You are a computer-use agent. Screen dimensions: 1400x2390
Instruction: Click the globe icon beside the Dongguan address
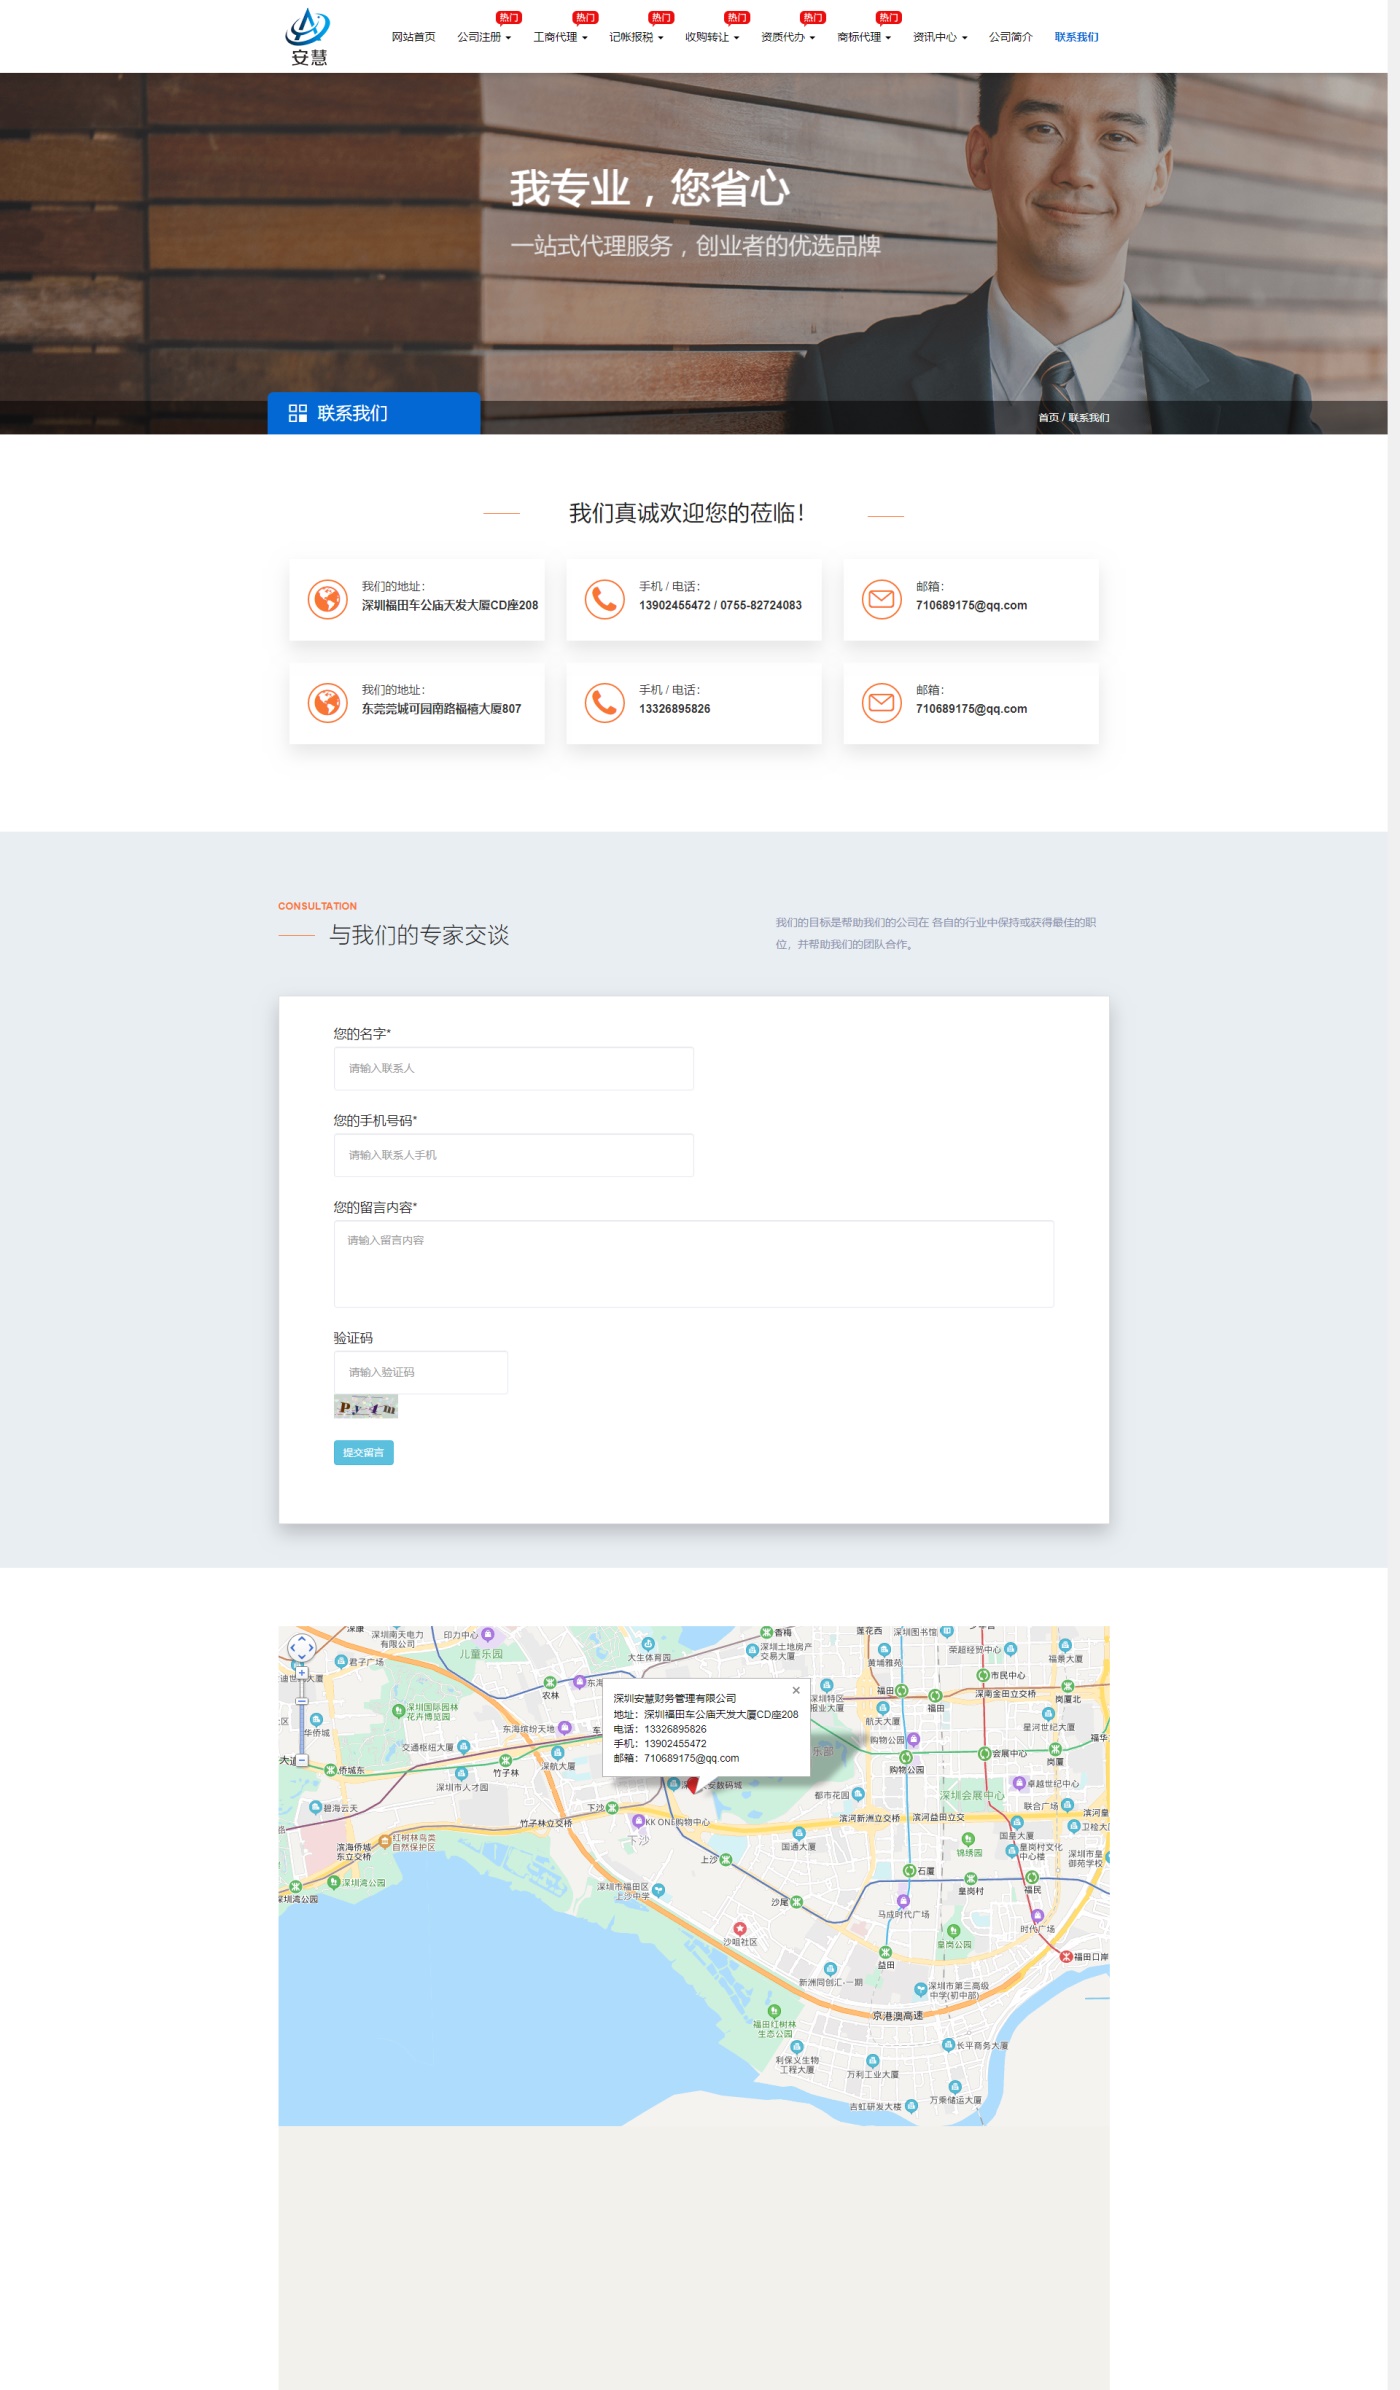pyautogui.click(x=327, y=703)
